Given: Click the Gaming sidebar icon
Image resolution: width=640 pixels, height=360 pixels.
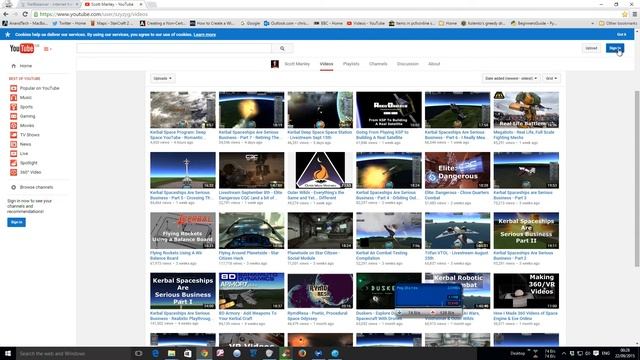Looking at the screenshot, I should tap(13, 116).
